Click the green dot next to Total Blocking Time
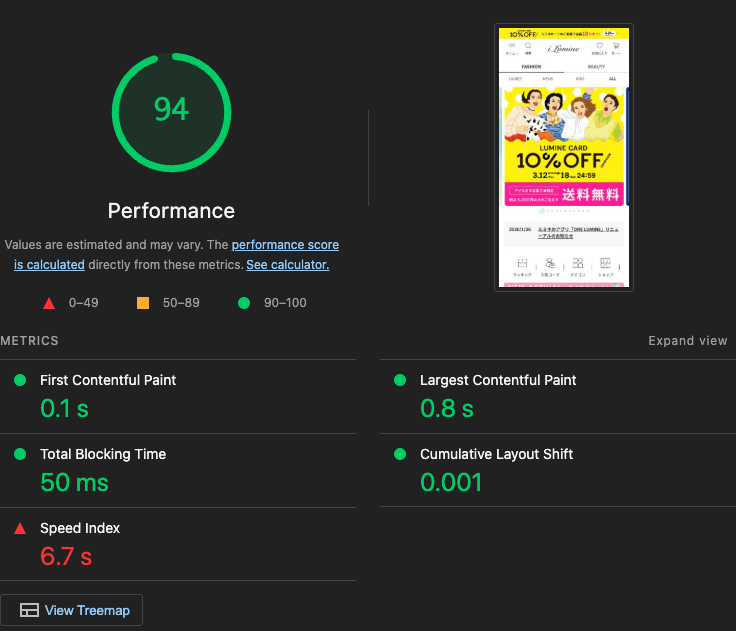 point(19,454)
